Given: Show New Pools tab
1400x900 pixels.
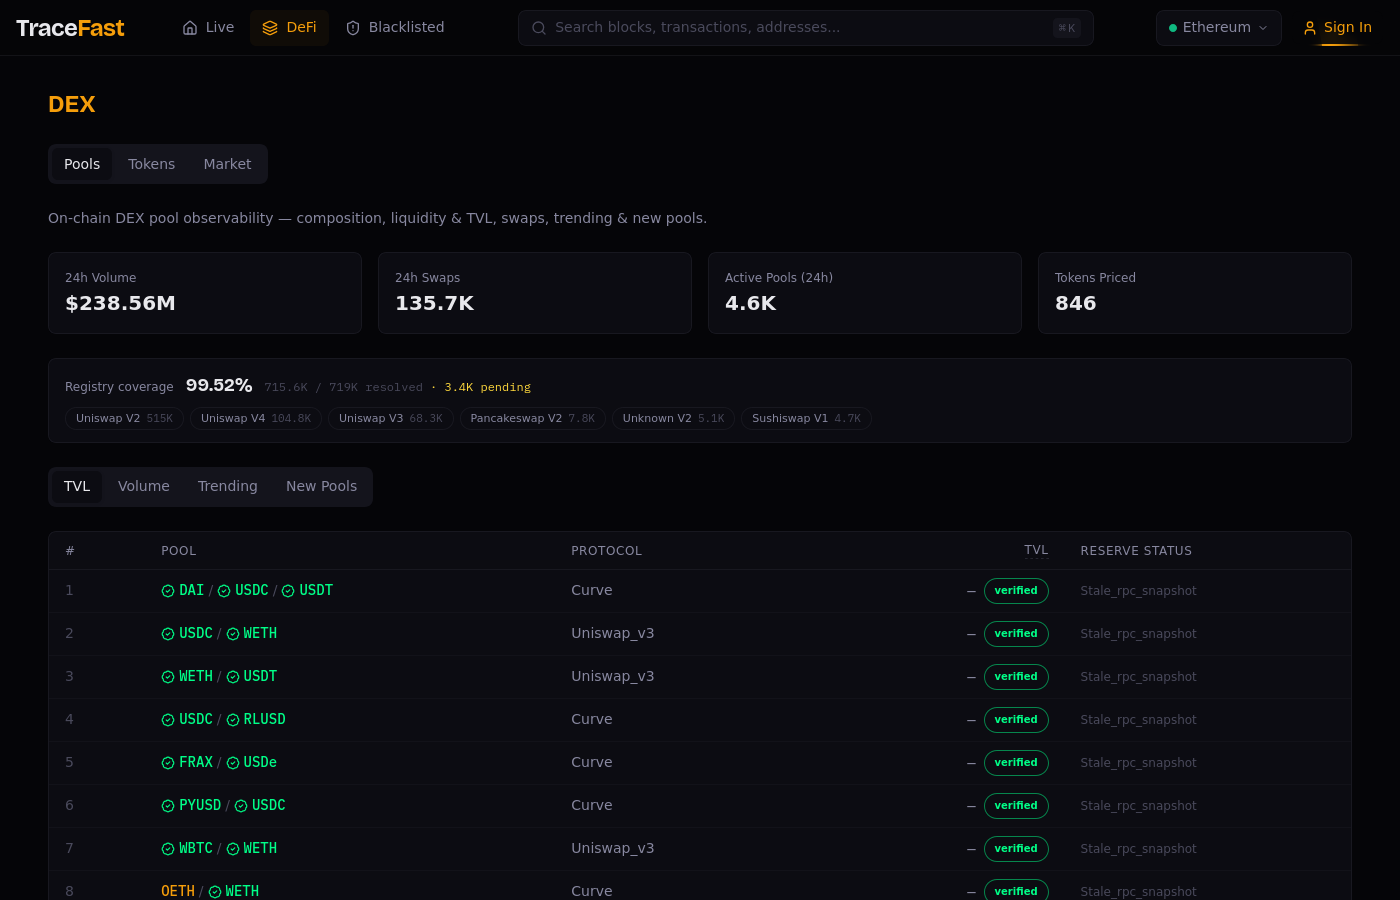Looking at the screenshot, I should coord(321,486).
